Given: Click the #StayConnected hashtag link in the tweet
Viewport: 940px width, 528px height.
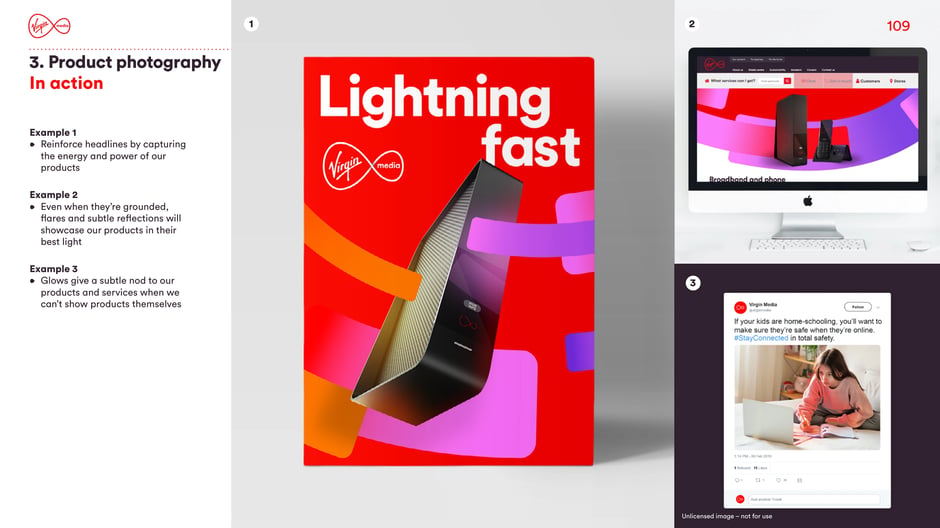Looking at the screenshot, I should [x=761, y=338].
